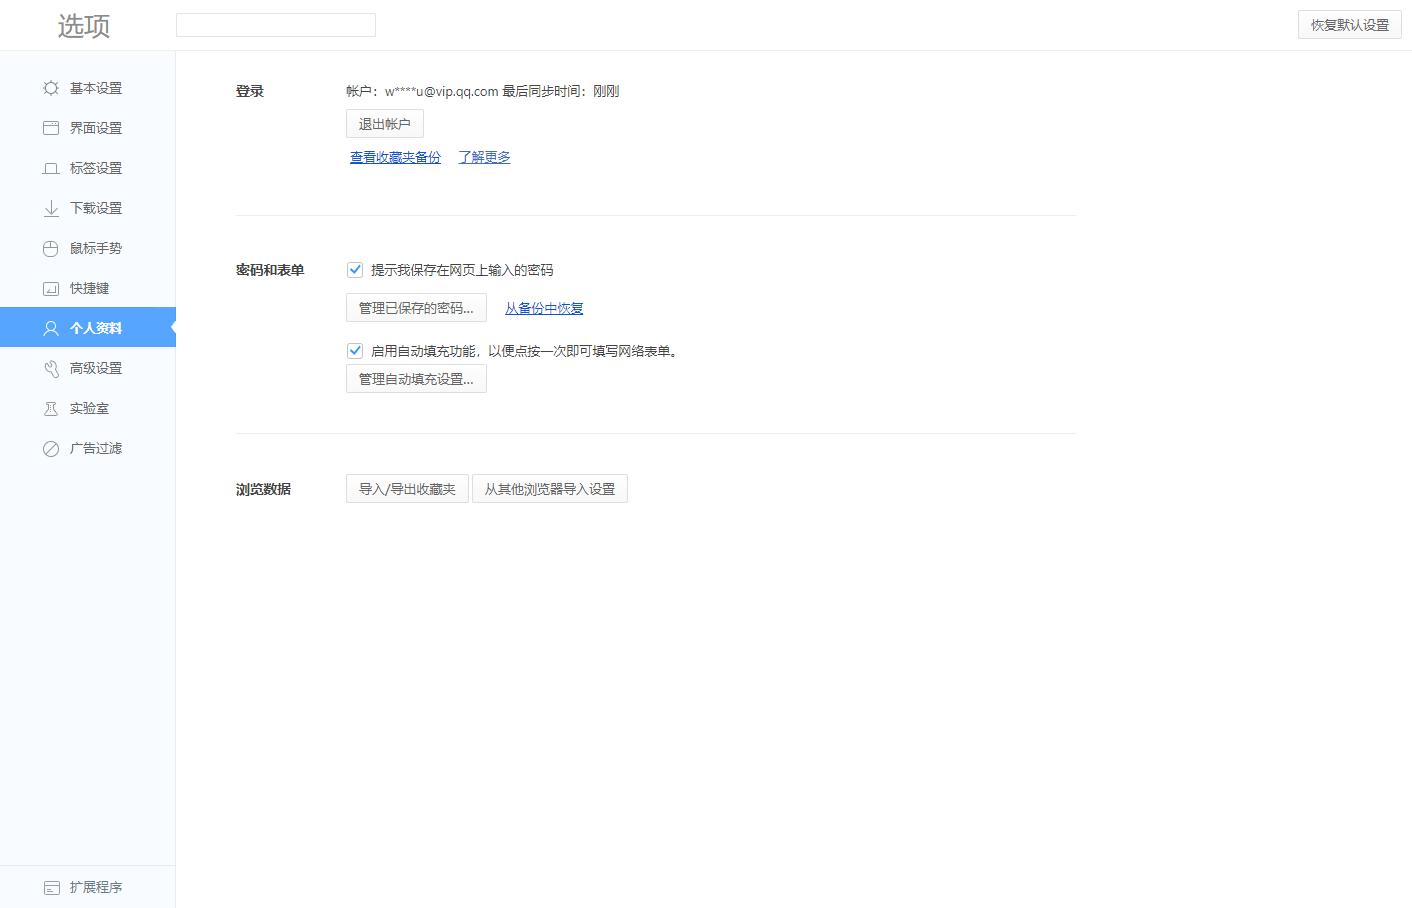Click the 浏览数据 section heading
This screenshot has height=908, width=1412.
[x=263, y=489]
